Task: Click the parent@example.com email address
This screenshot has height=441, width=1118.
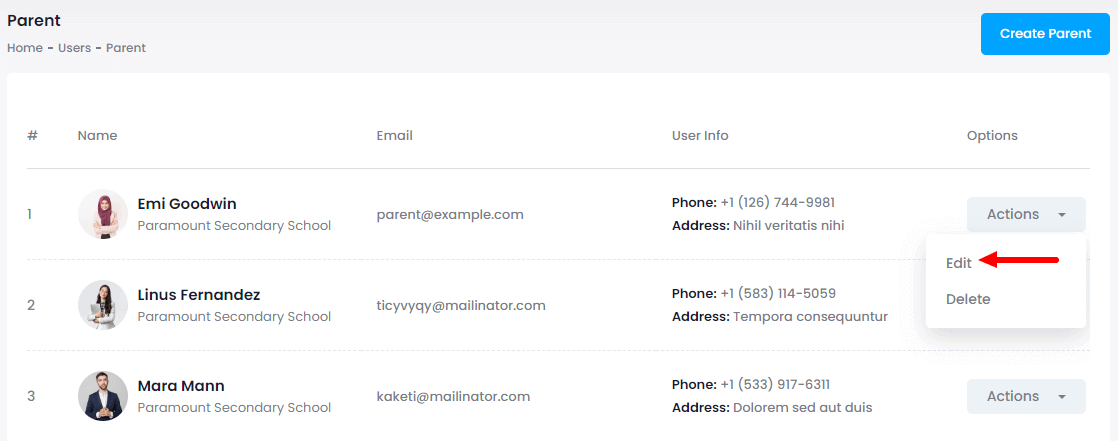Action: [x=450, y=214]
